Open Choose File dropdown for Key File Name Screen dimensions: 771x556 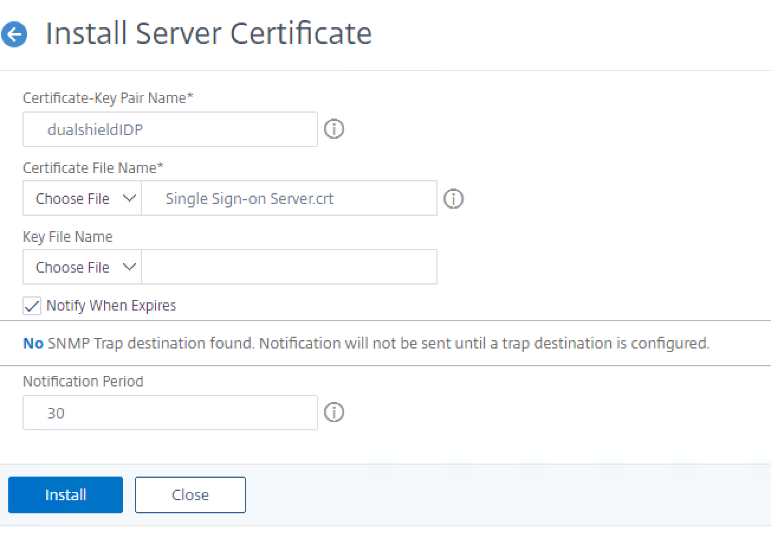click(x=83, y=267)
